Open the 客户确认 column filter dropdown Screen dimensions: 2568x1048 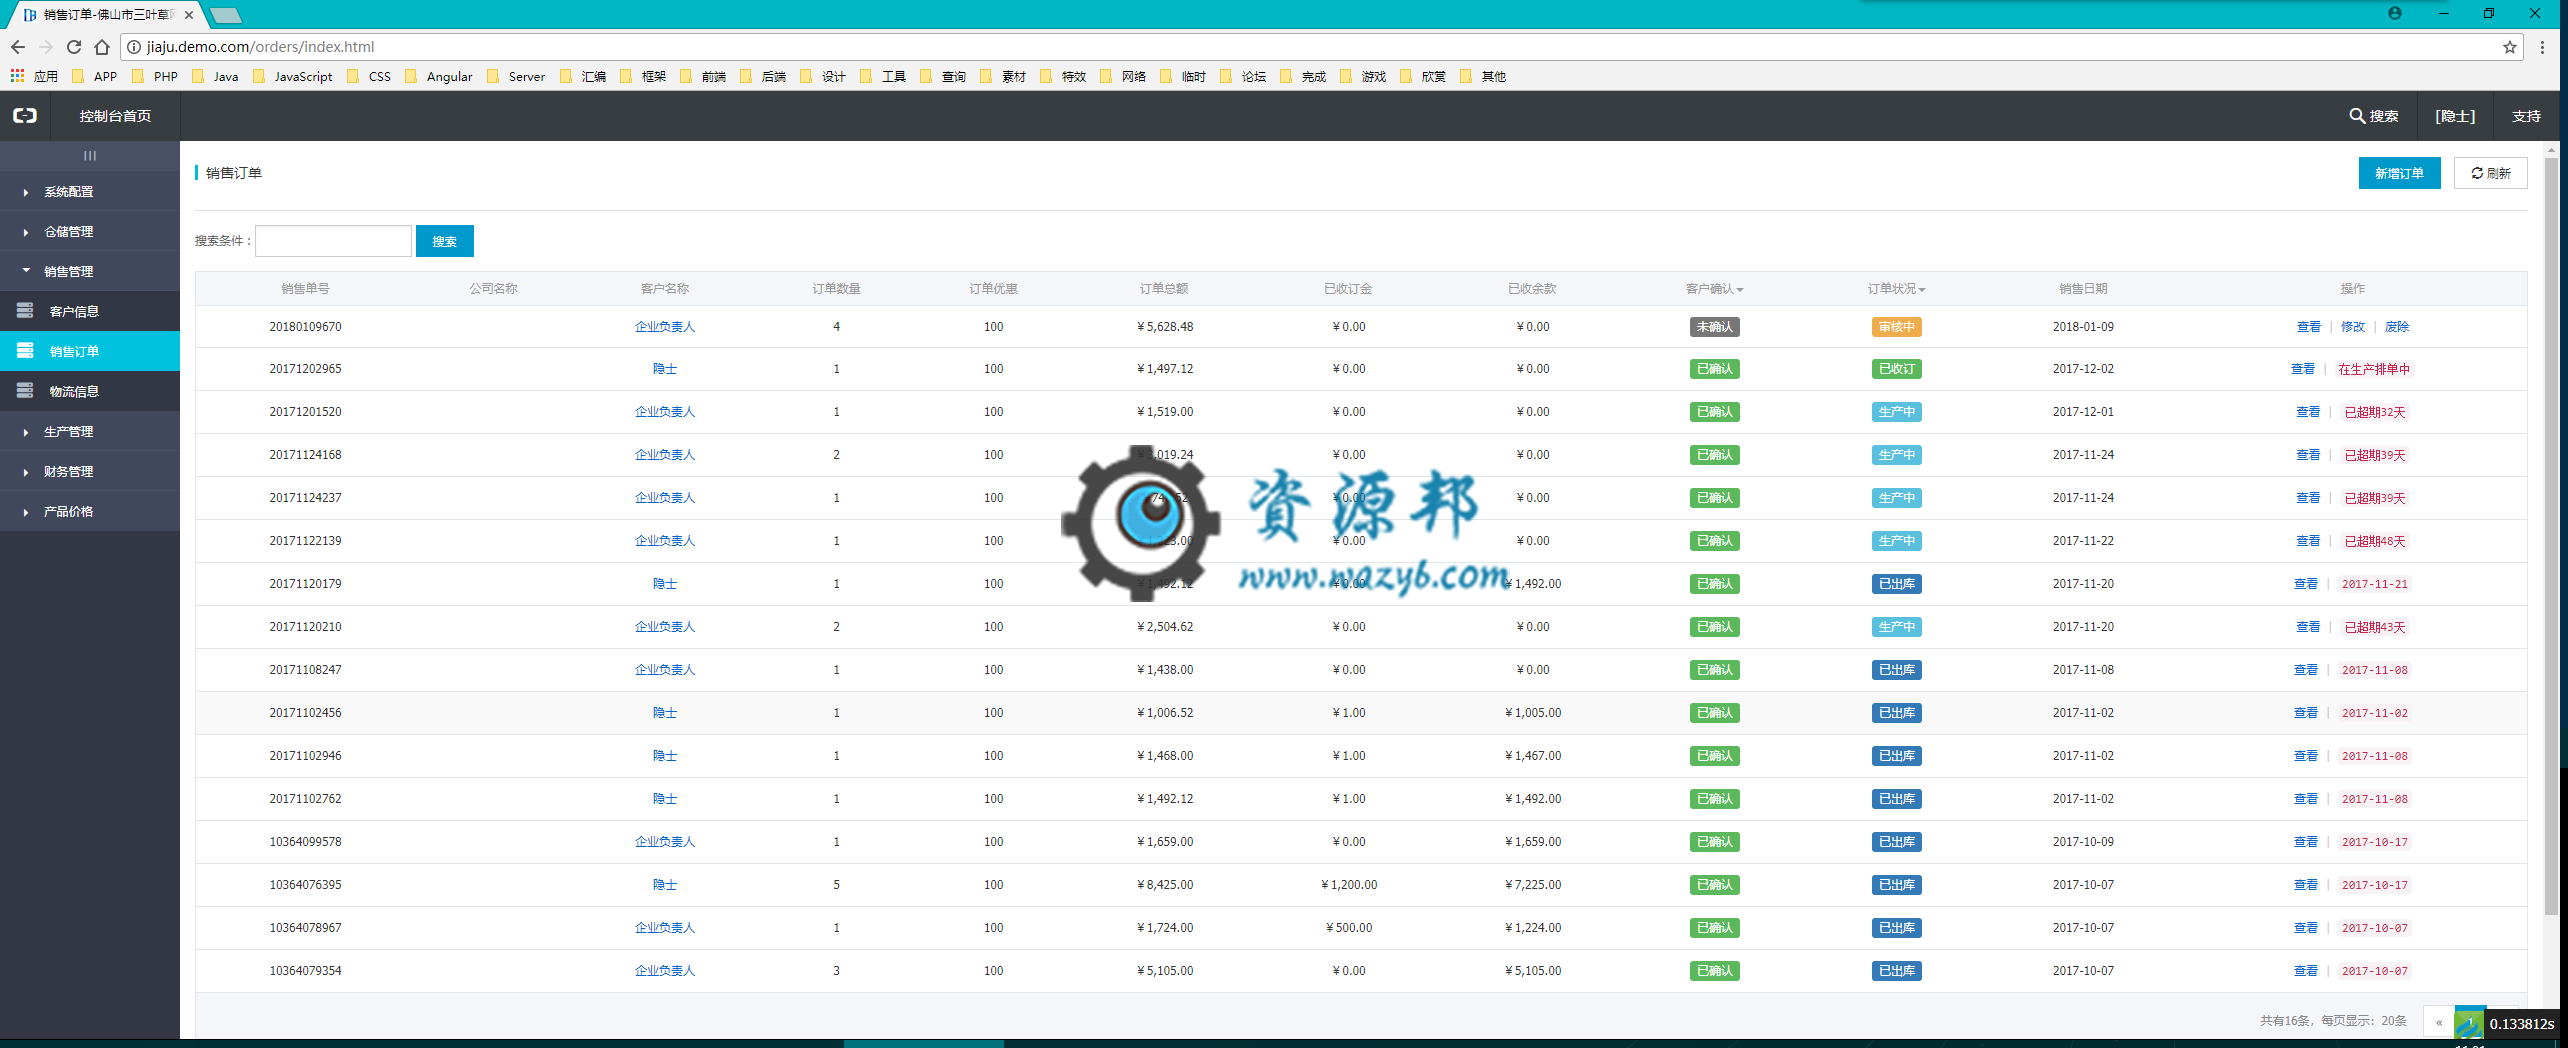(1714, 289)
